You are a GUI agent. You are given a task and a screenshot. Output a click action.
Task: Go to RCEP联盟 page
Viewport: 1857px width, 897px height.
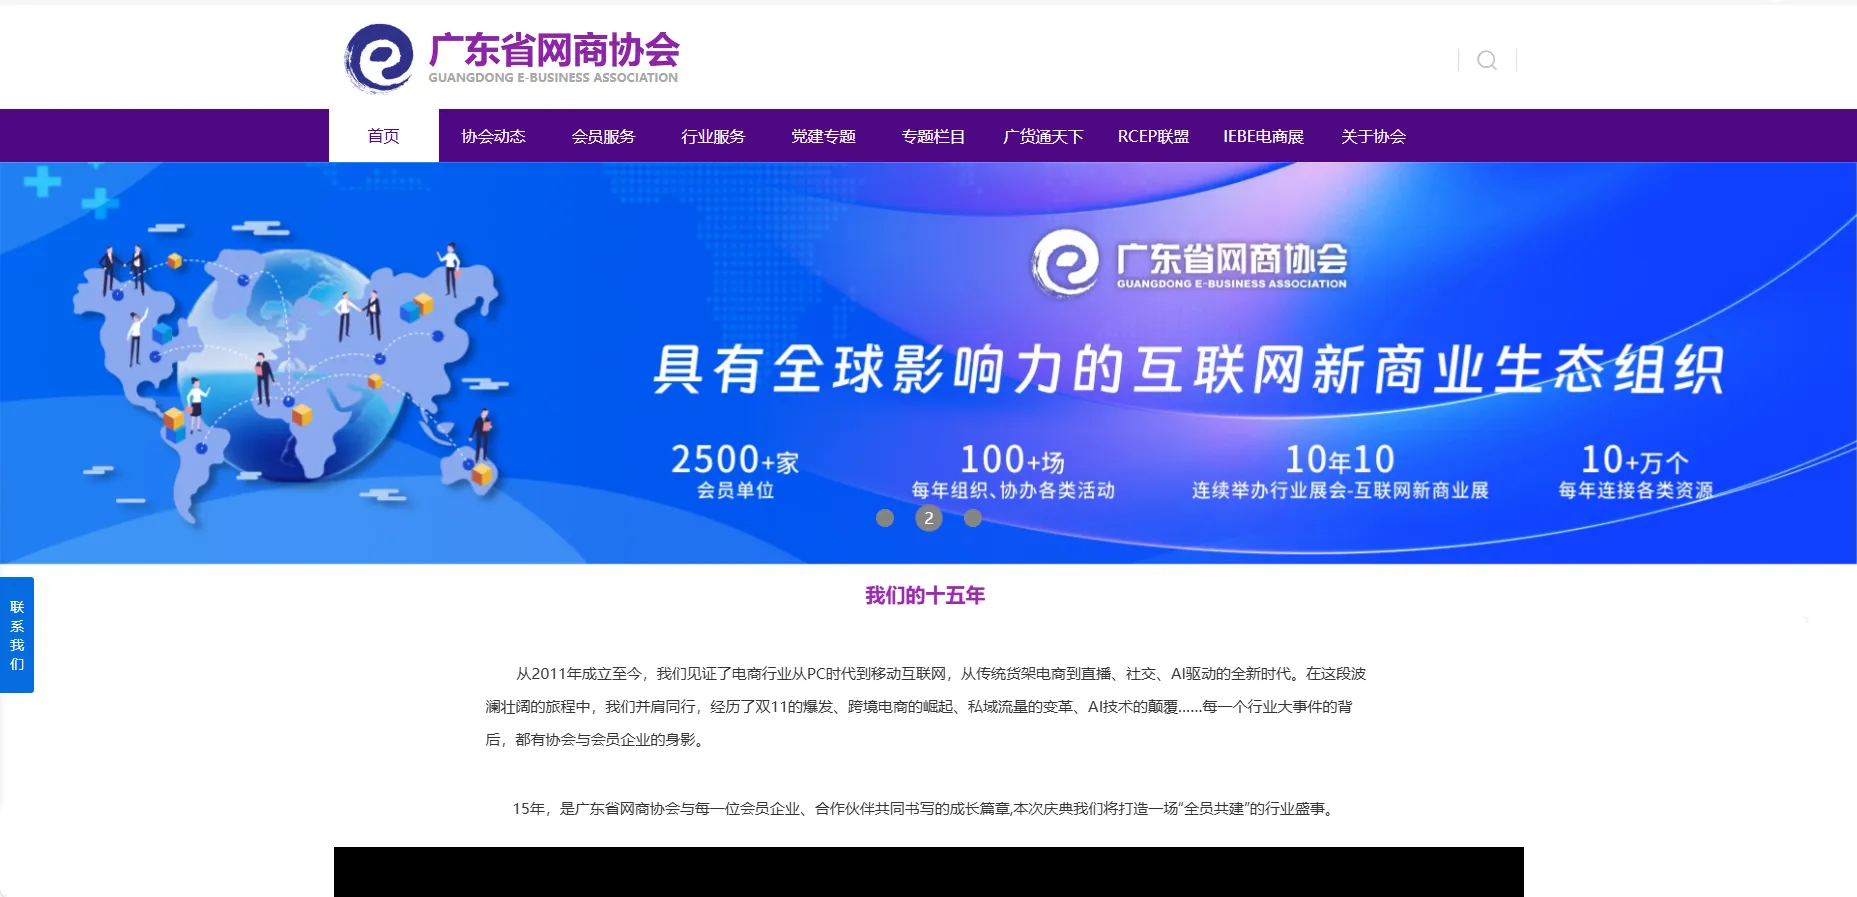(1153, 136)
